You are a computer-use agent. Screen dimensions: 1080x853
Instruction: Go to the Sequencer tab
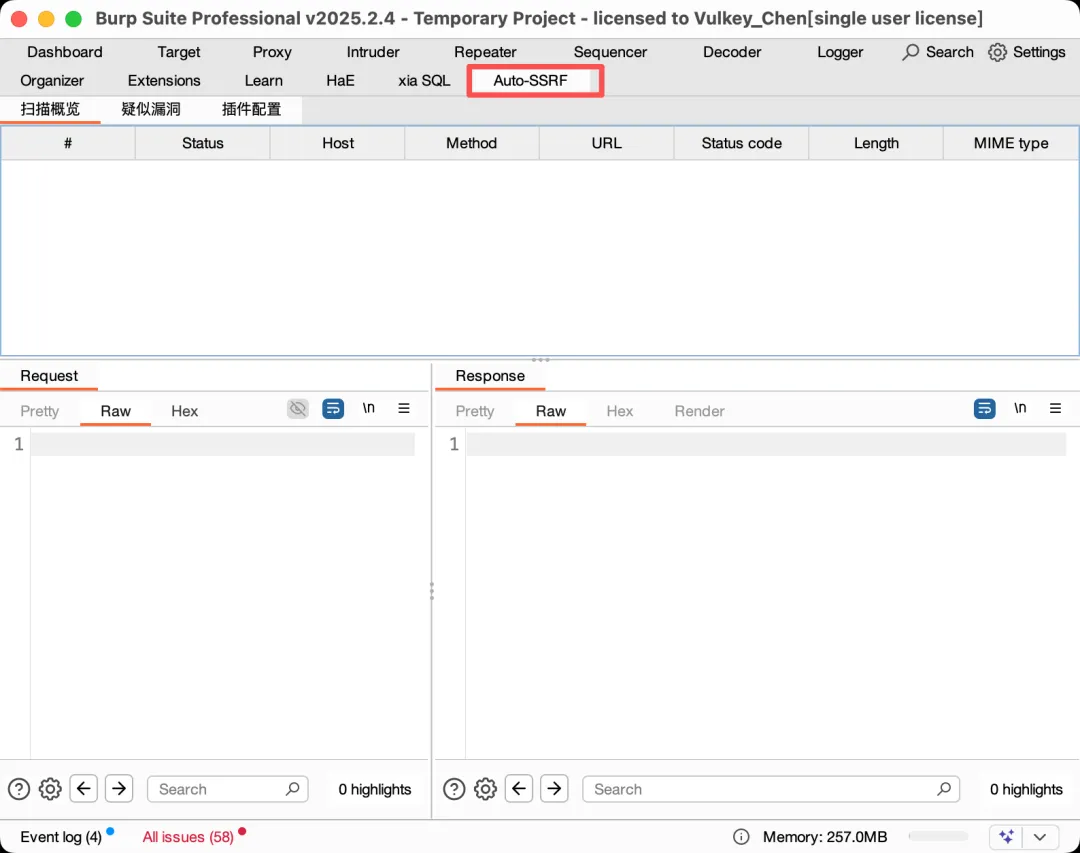coord(610,52)
